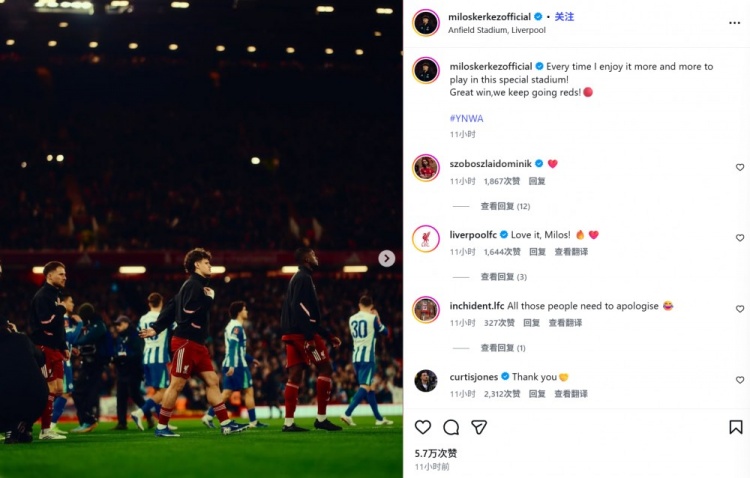Expand the 12 replies under szoboszlaidominik

[x=505, y=206]
